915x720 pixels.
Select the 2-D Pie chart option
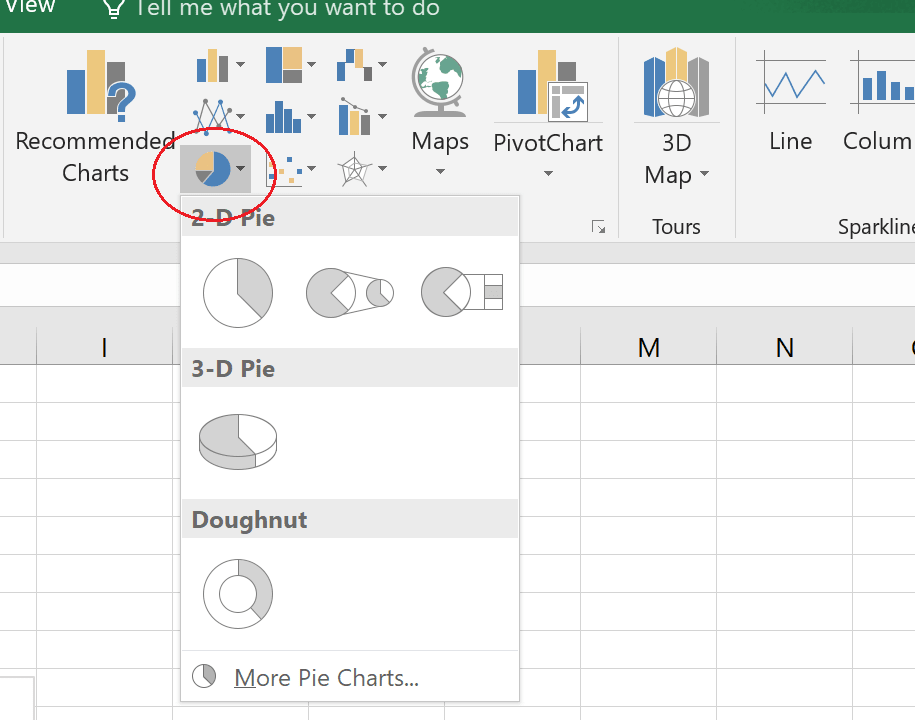[x=238, y=293]
